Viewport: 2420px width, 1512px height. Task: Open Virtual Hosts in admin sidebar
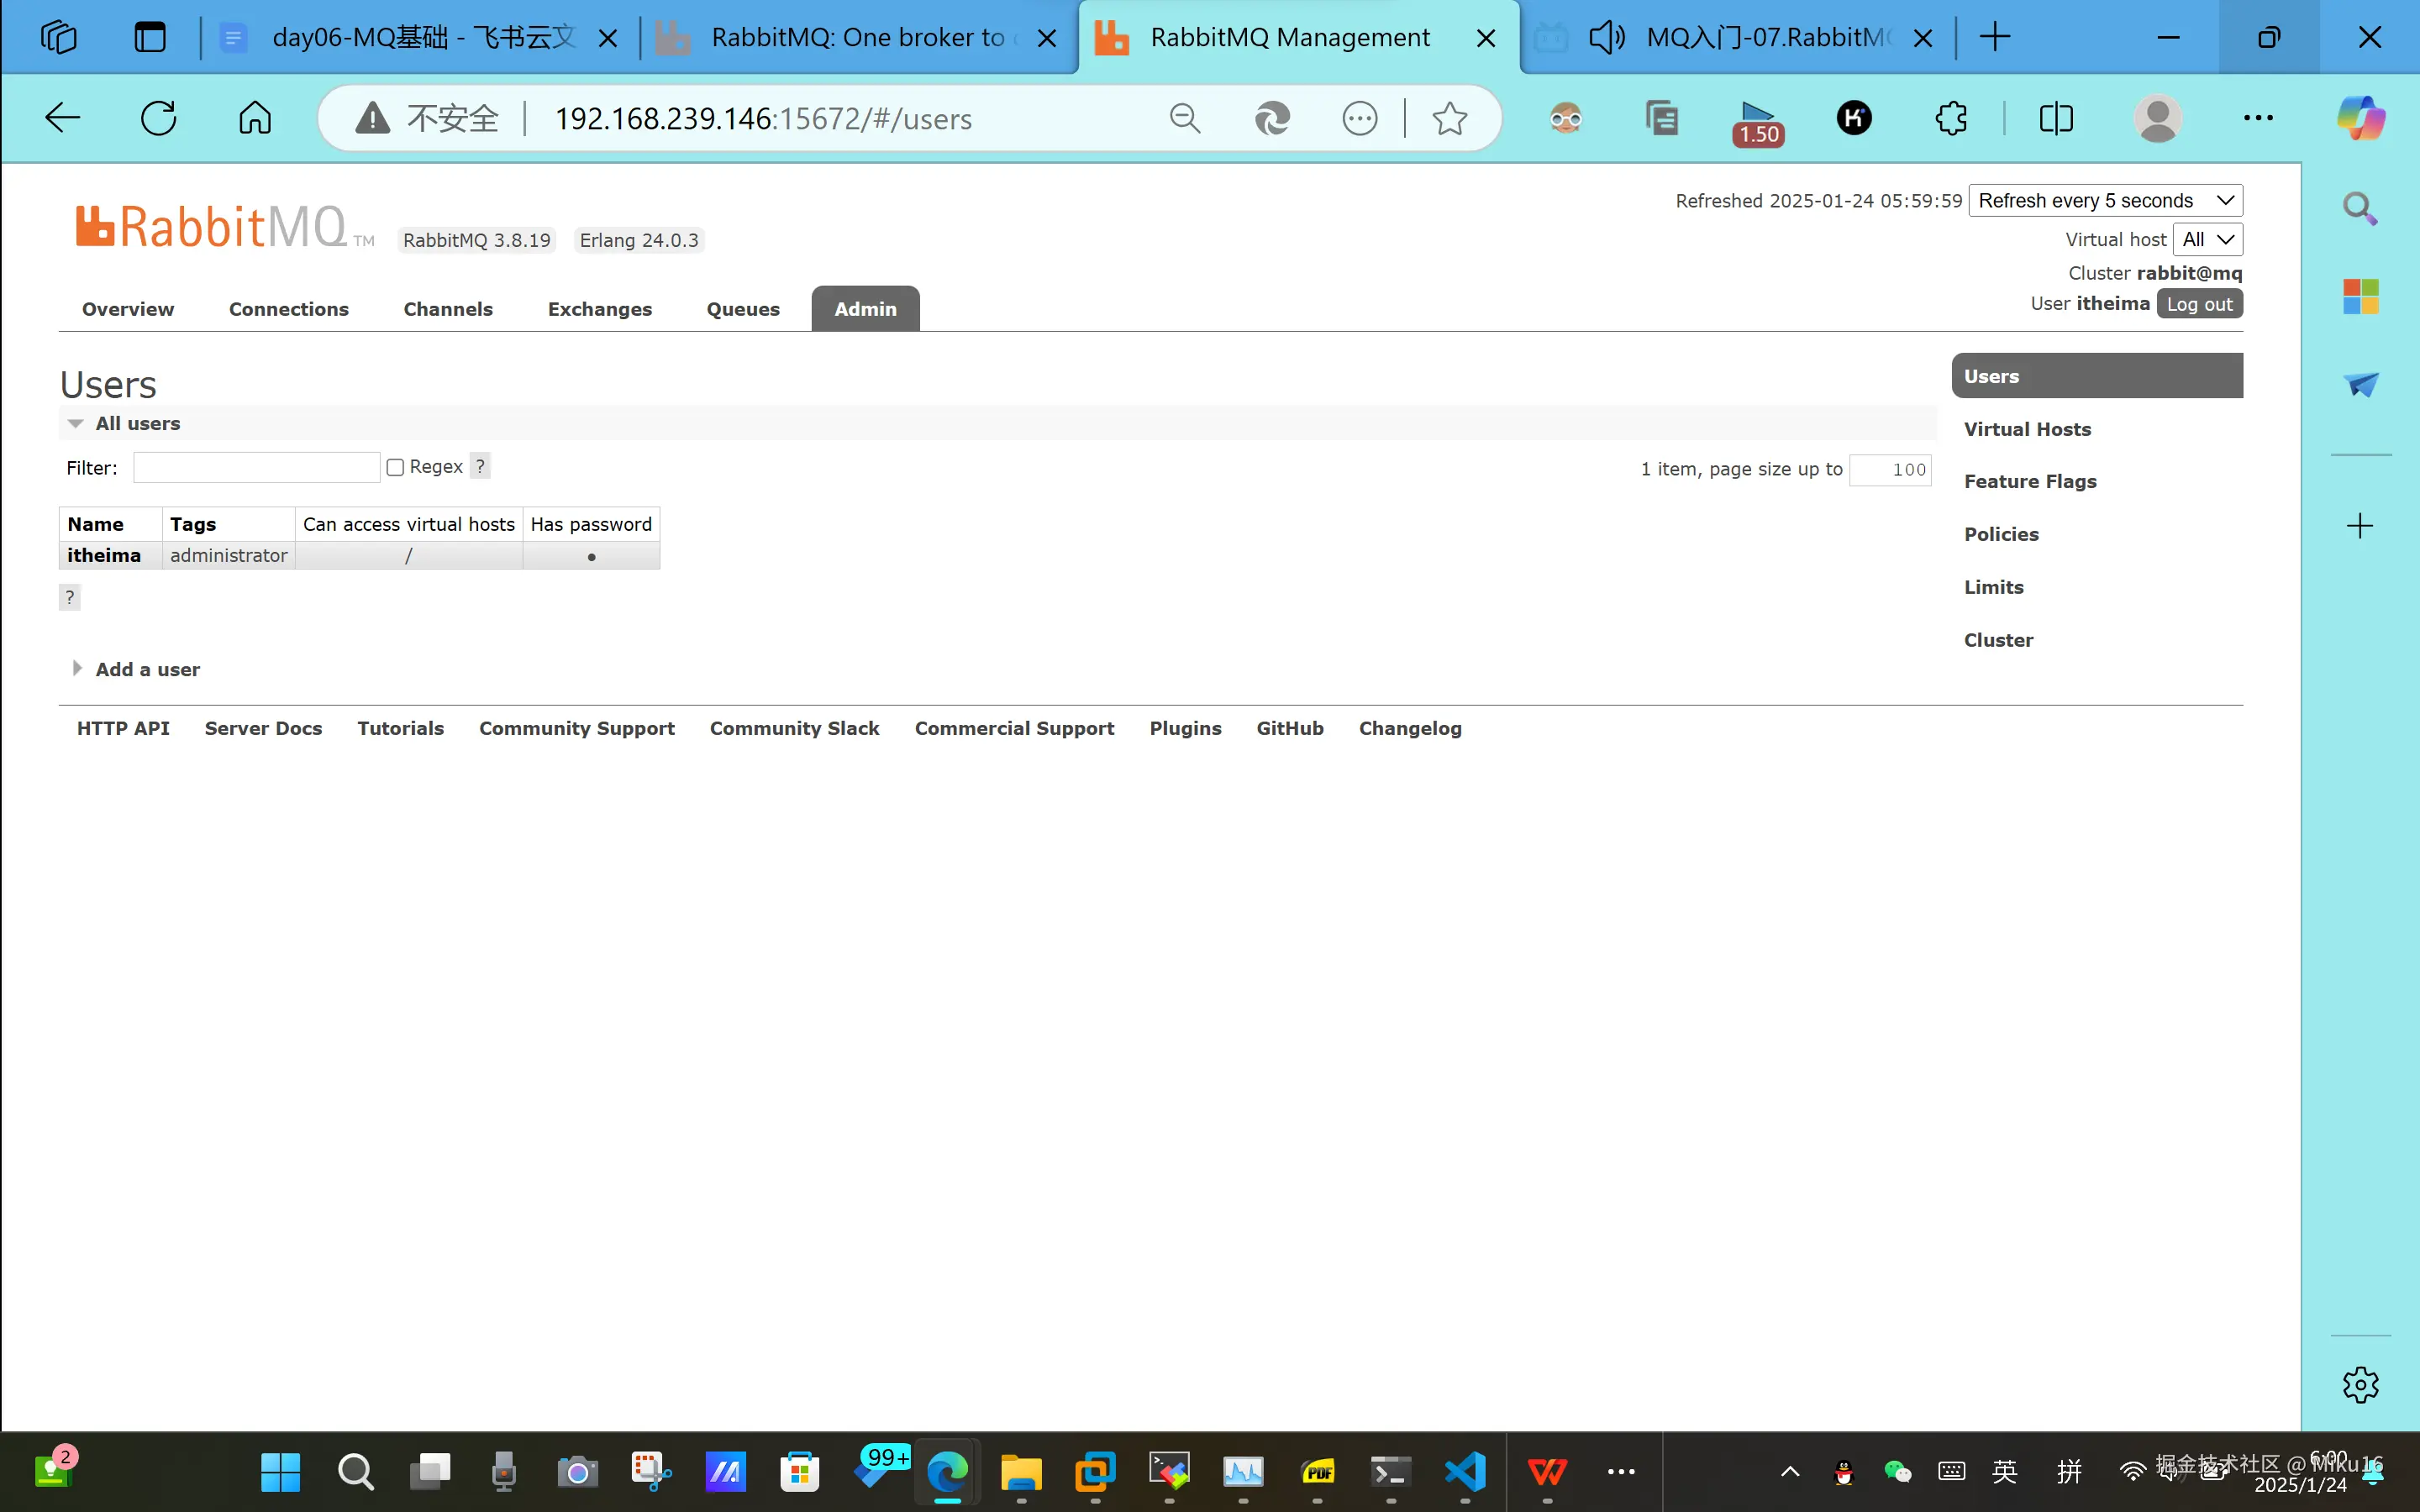[2027, 429]
